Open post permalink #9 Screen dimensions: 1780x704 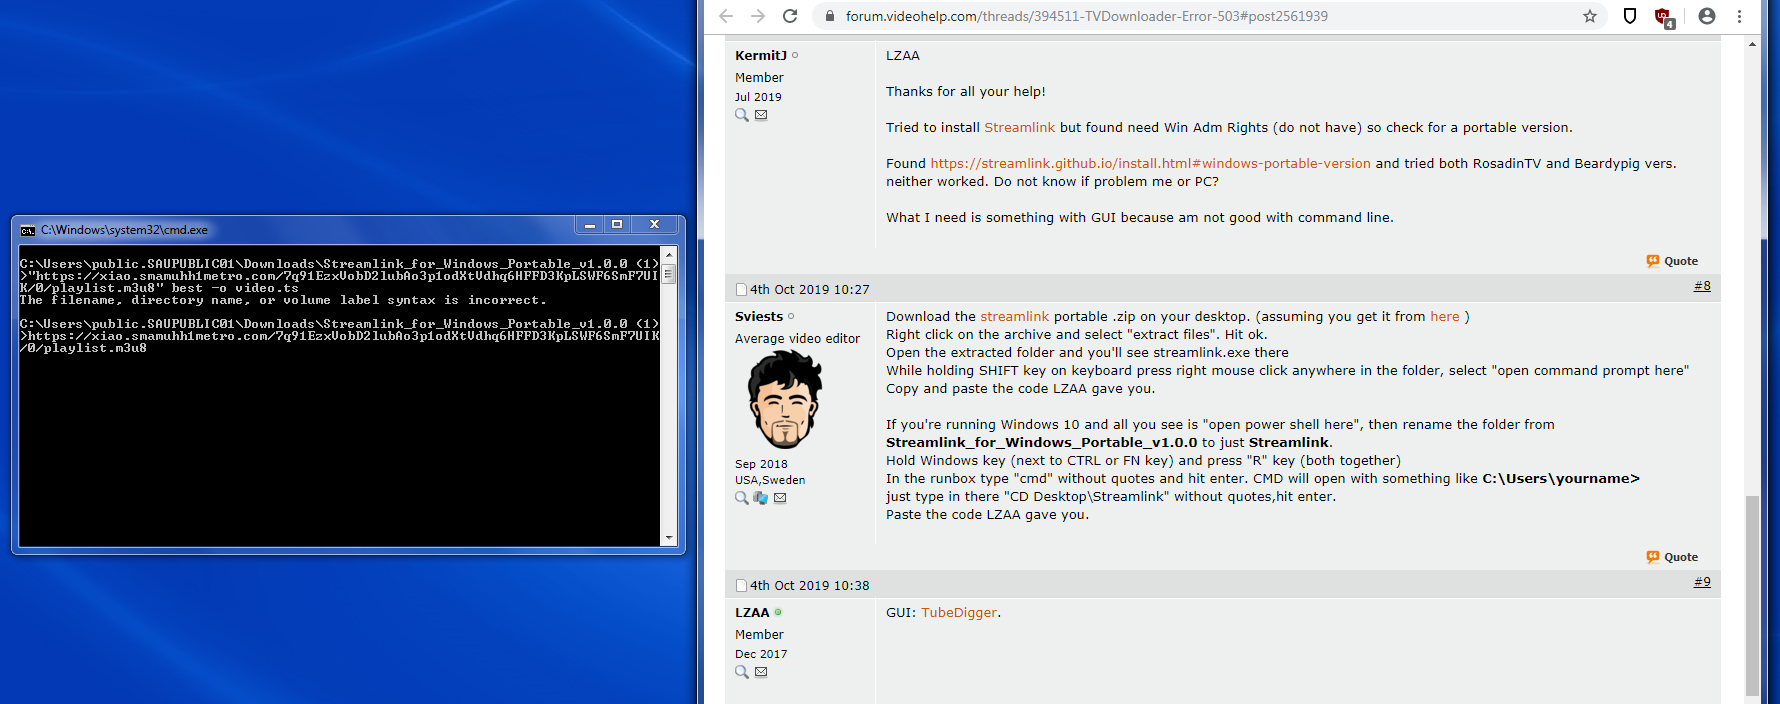pyautogui.click(x=1702, y=582)
